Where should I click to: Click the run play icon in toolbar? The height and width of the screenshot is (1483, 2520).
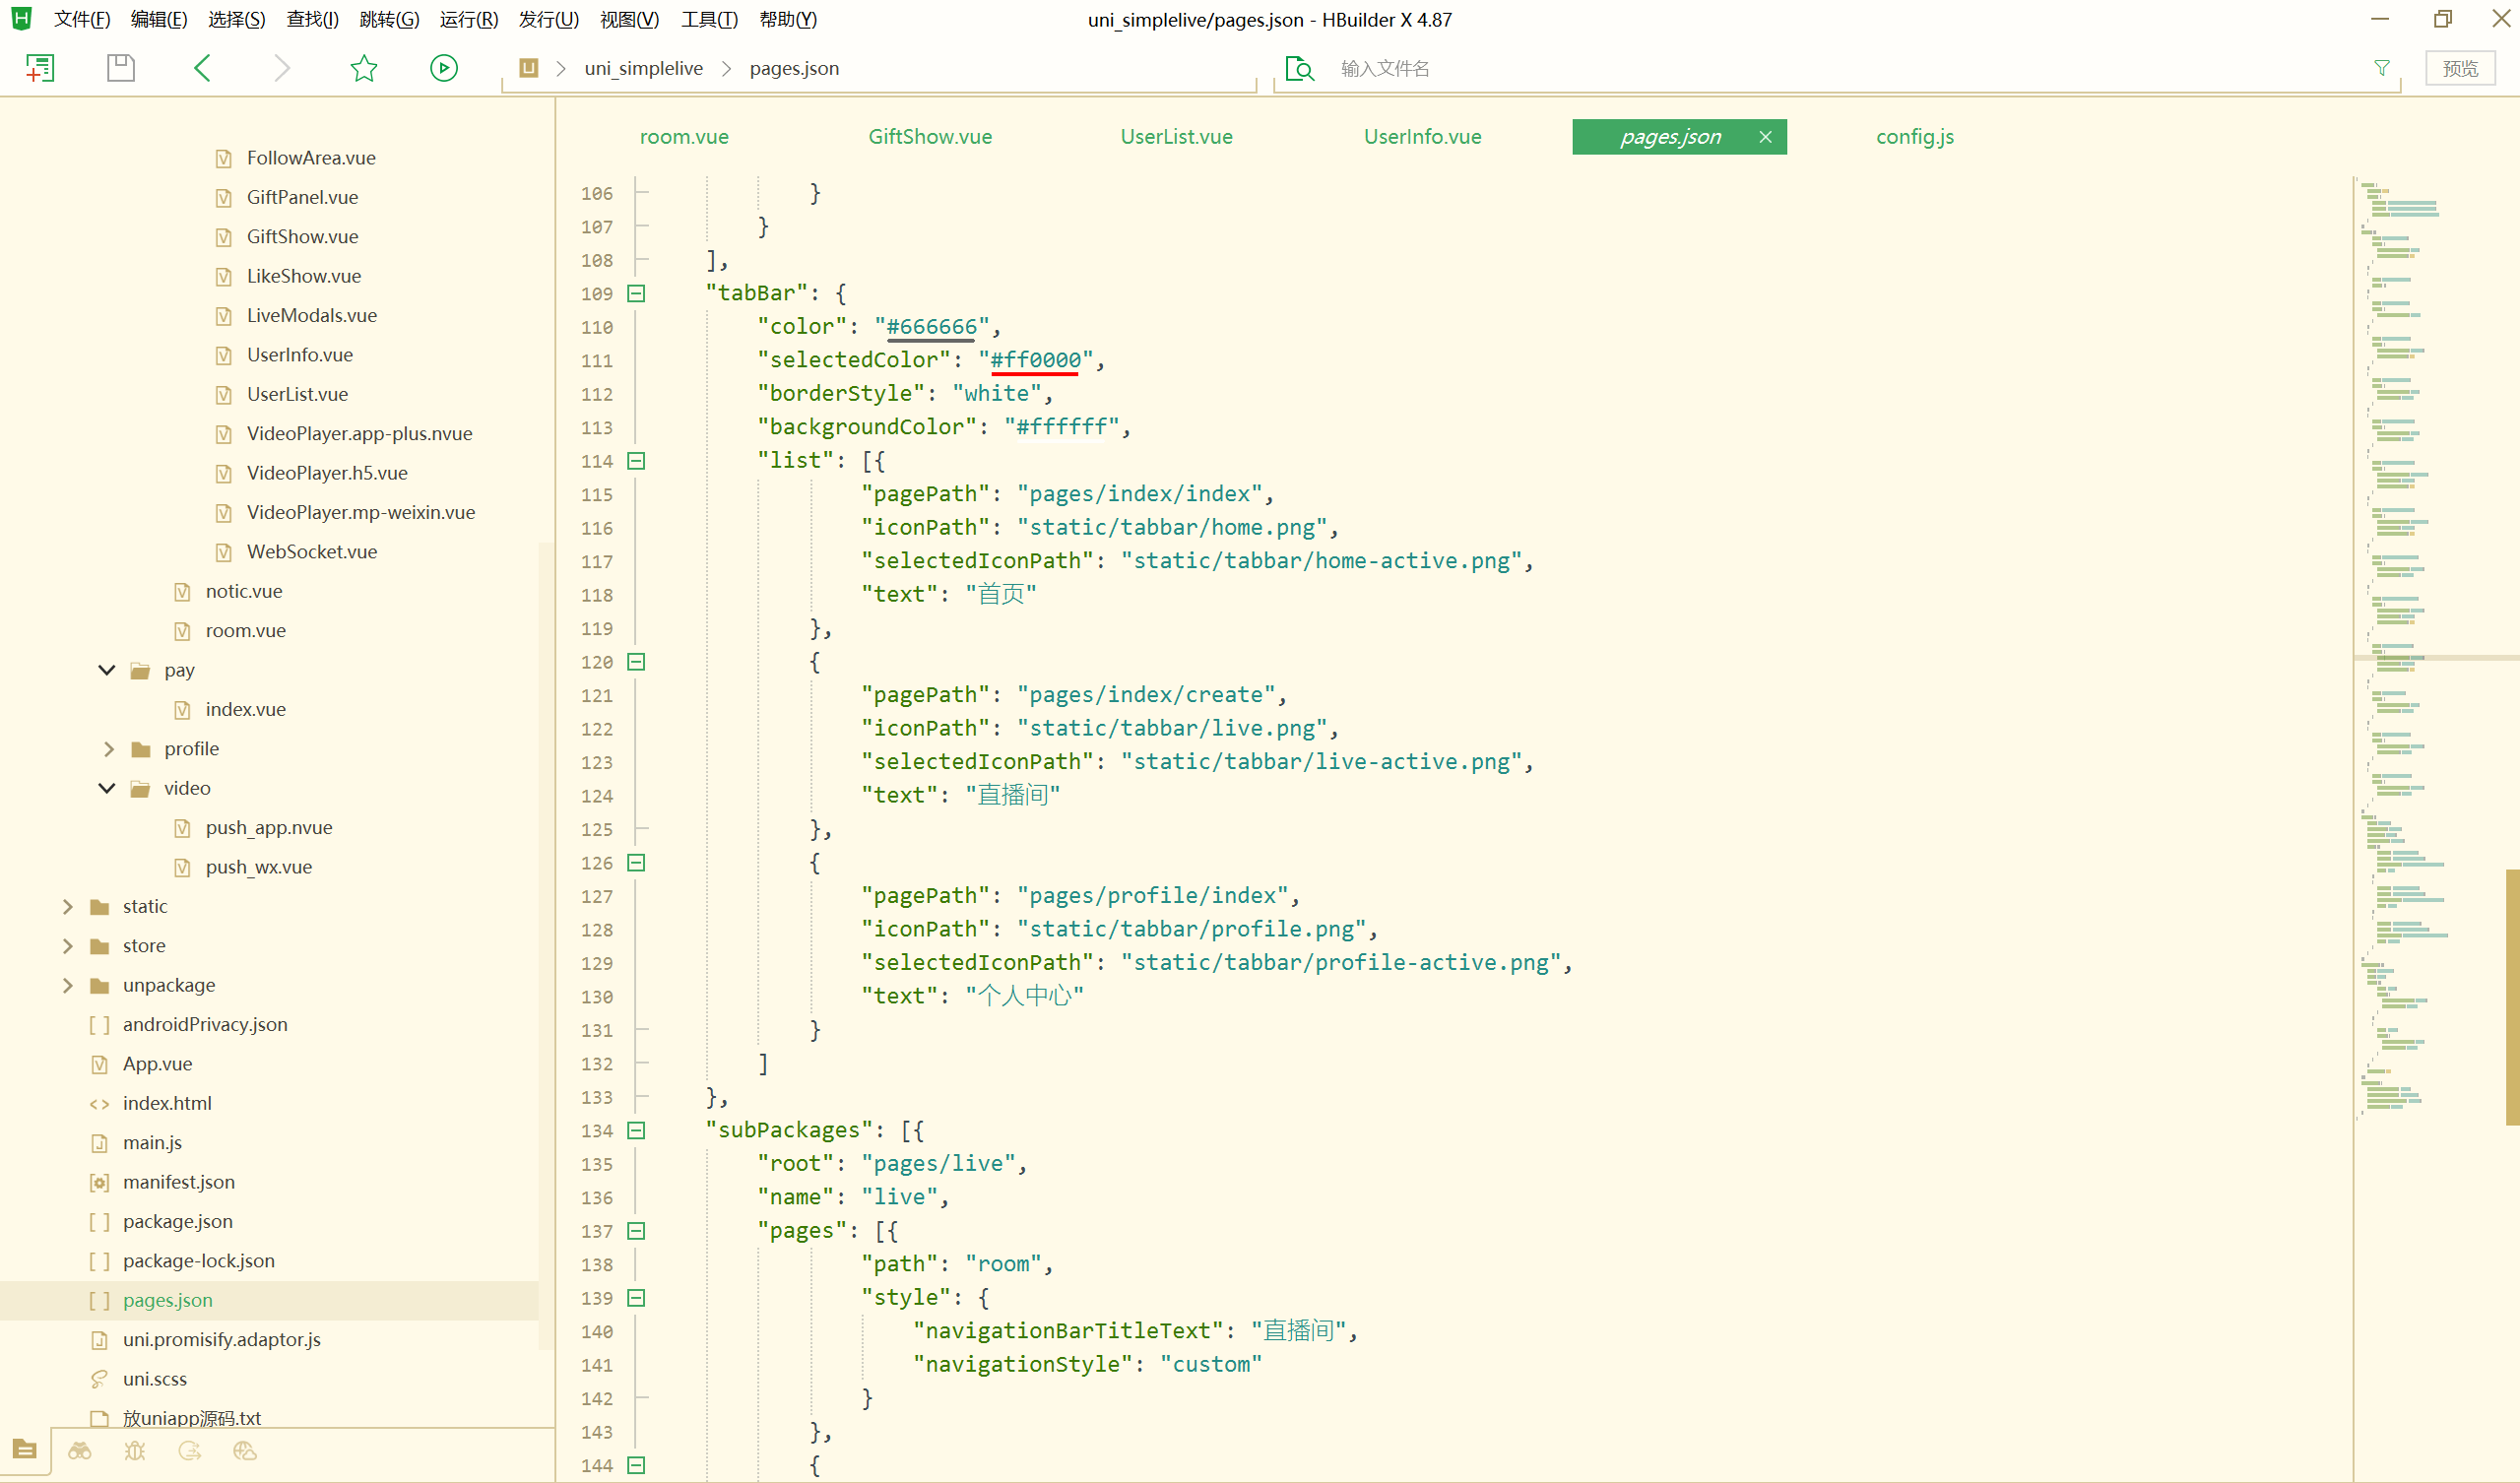[444, 68]
